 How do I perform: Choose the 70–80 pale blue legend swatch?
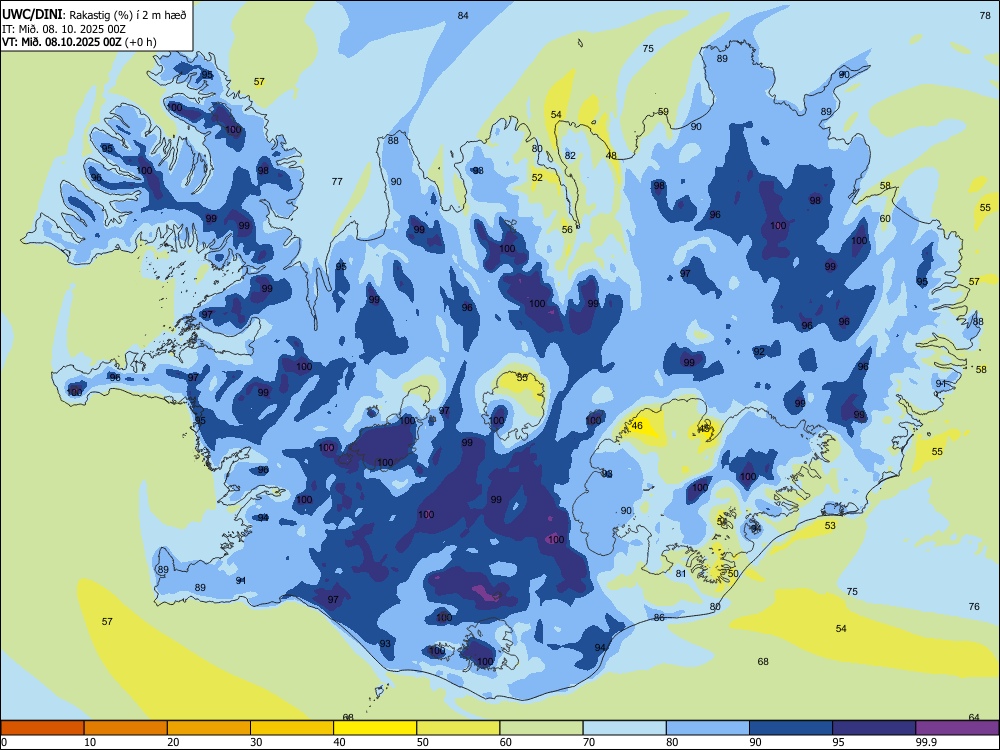click(x=624, y=728)
